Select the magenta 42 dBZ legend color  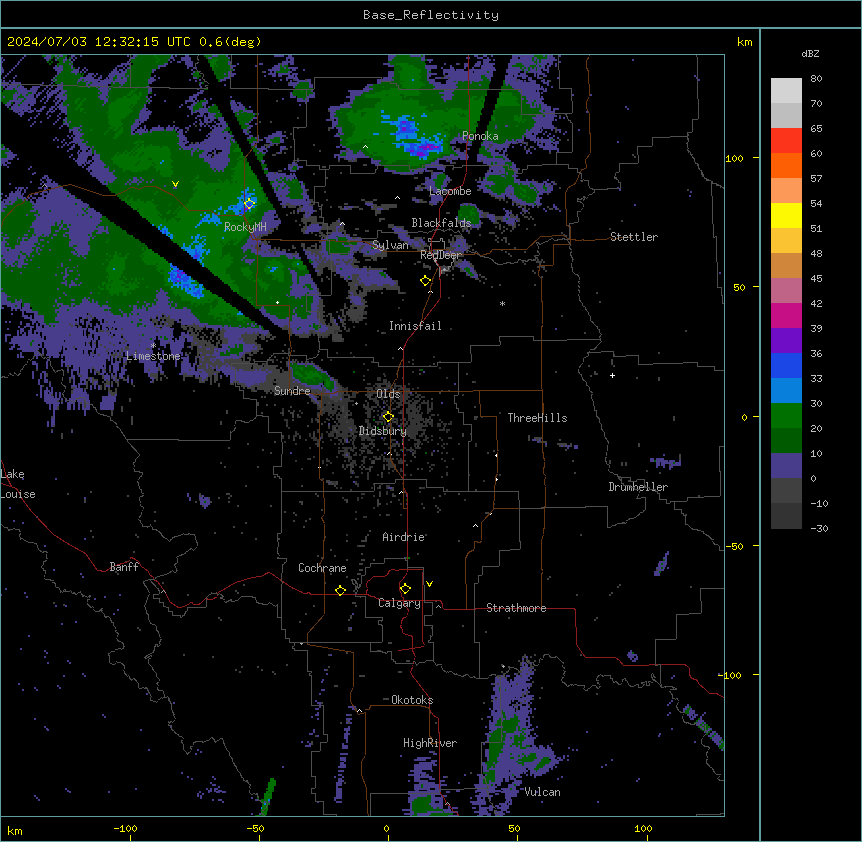[x=786, y=315]
